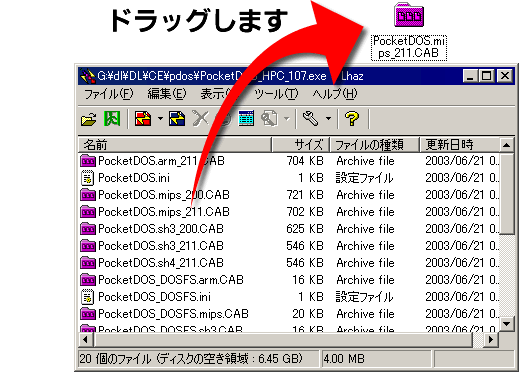This screenshot has width=519, height=372.
Task: Click the grayed-out delete X toolbar icon
Action: tap(201, 119)
